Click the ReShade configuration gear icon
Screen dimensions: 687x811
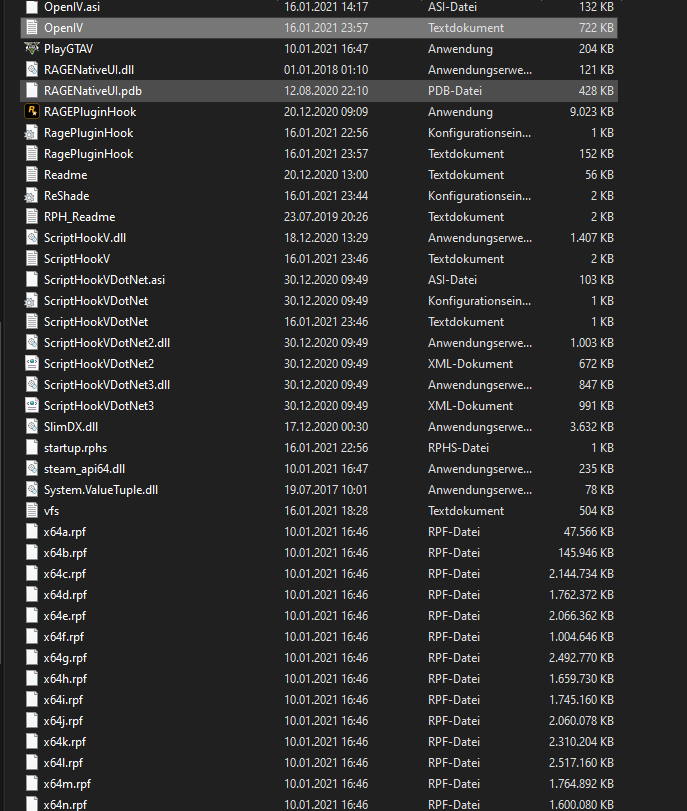[x=31, y=196]
